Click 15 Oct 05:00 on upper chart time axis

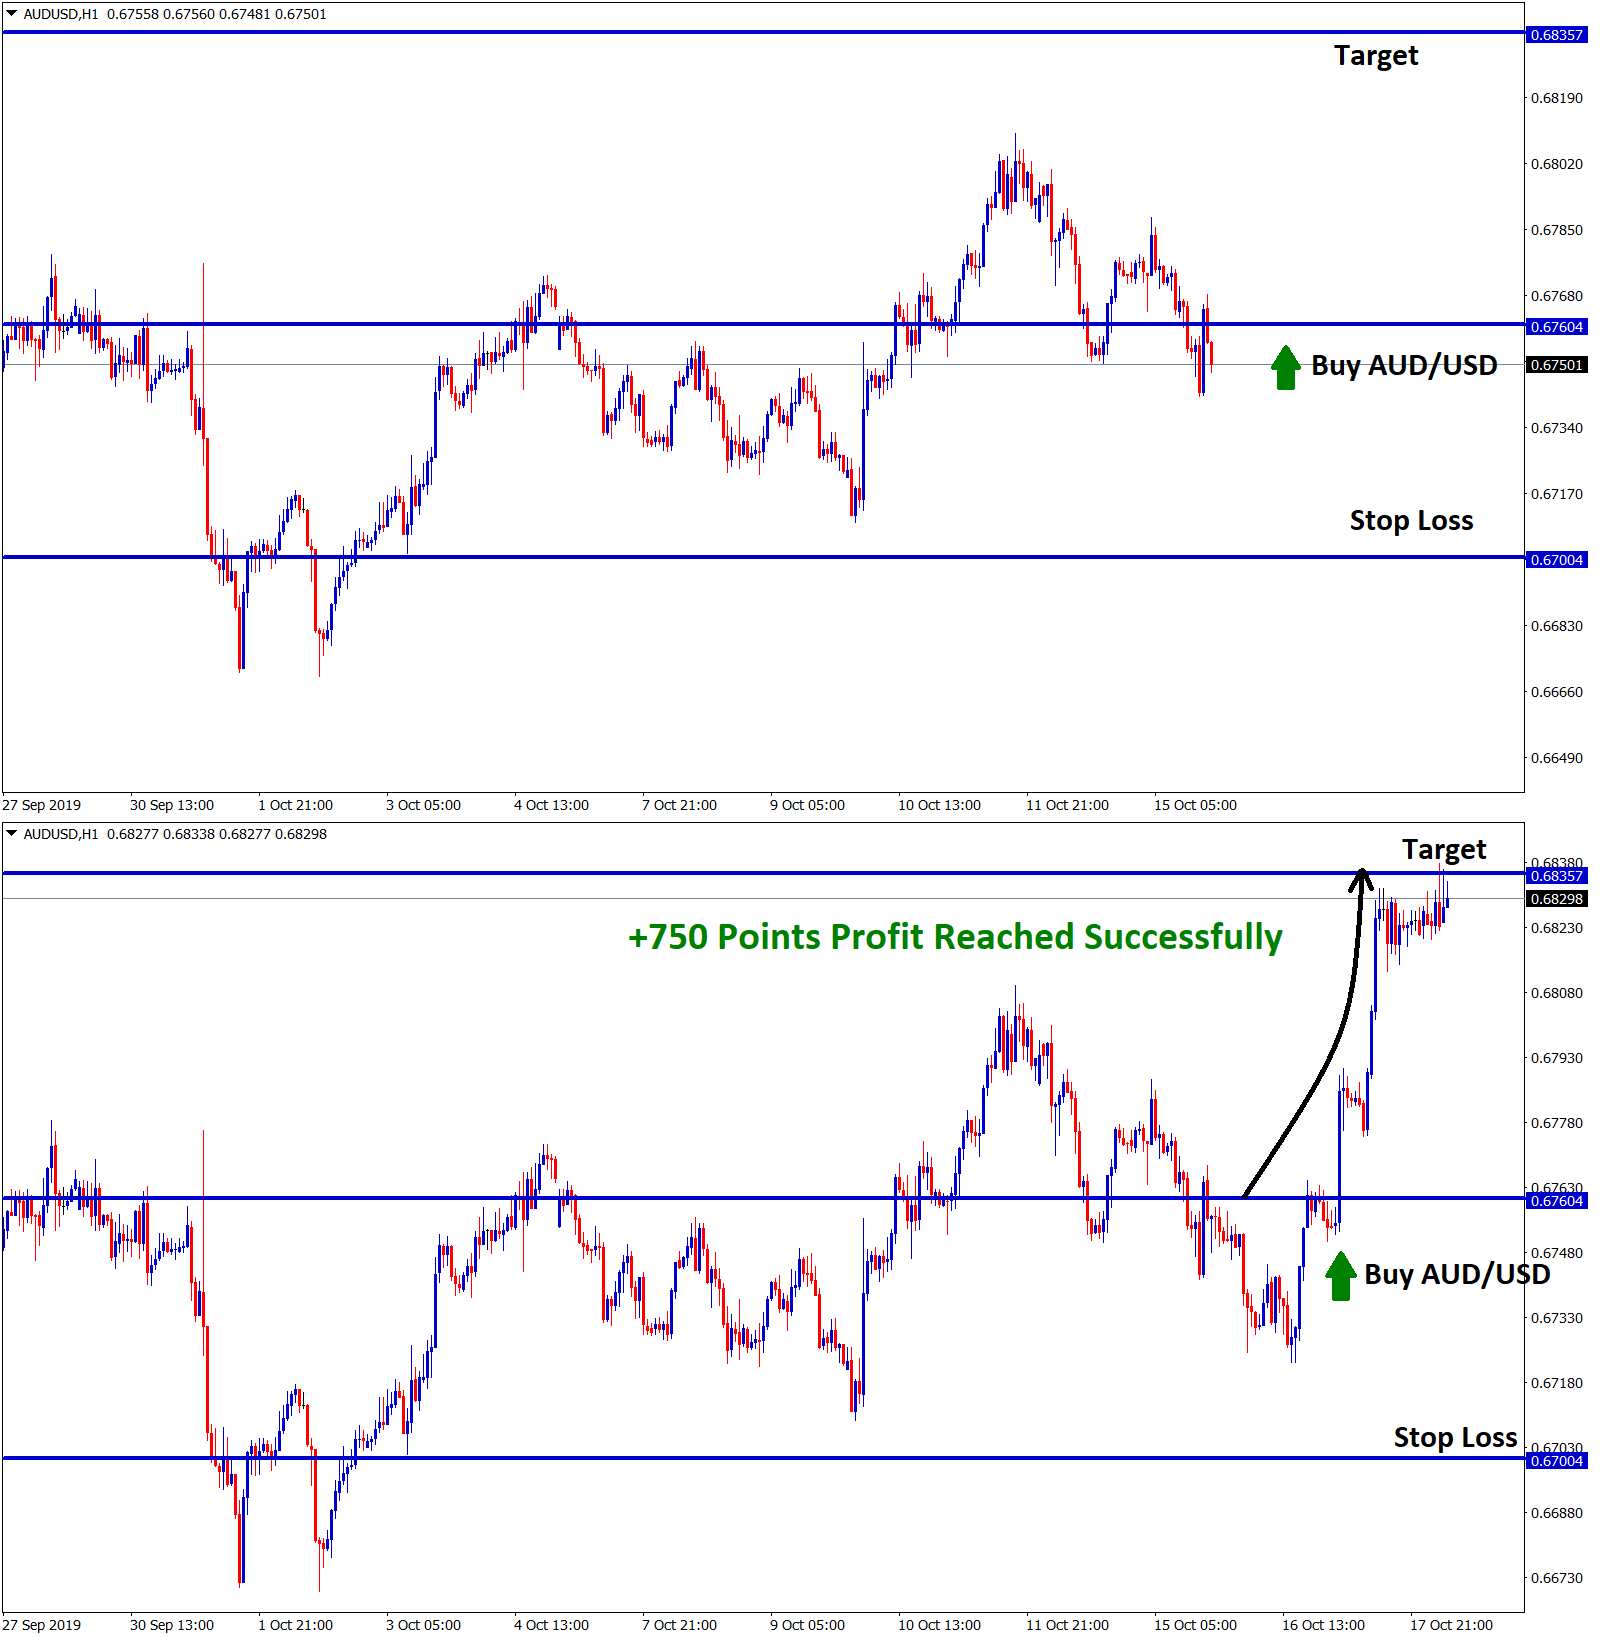[1195, 805]
